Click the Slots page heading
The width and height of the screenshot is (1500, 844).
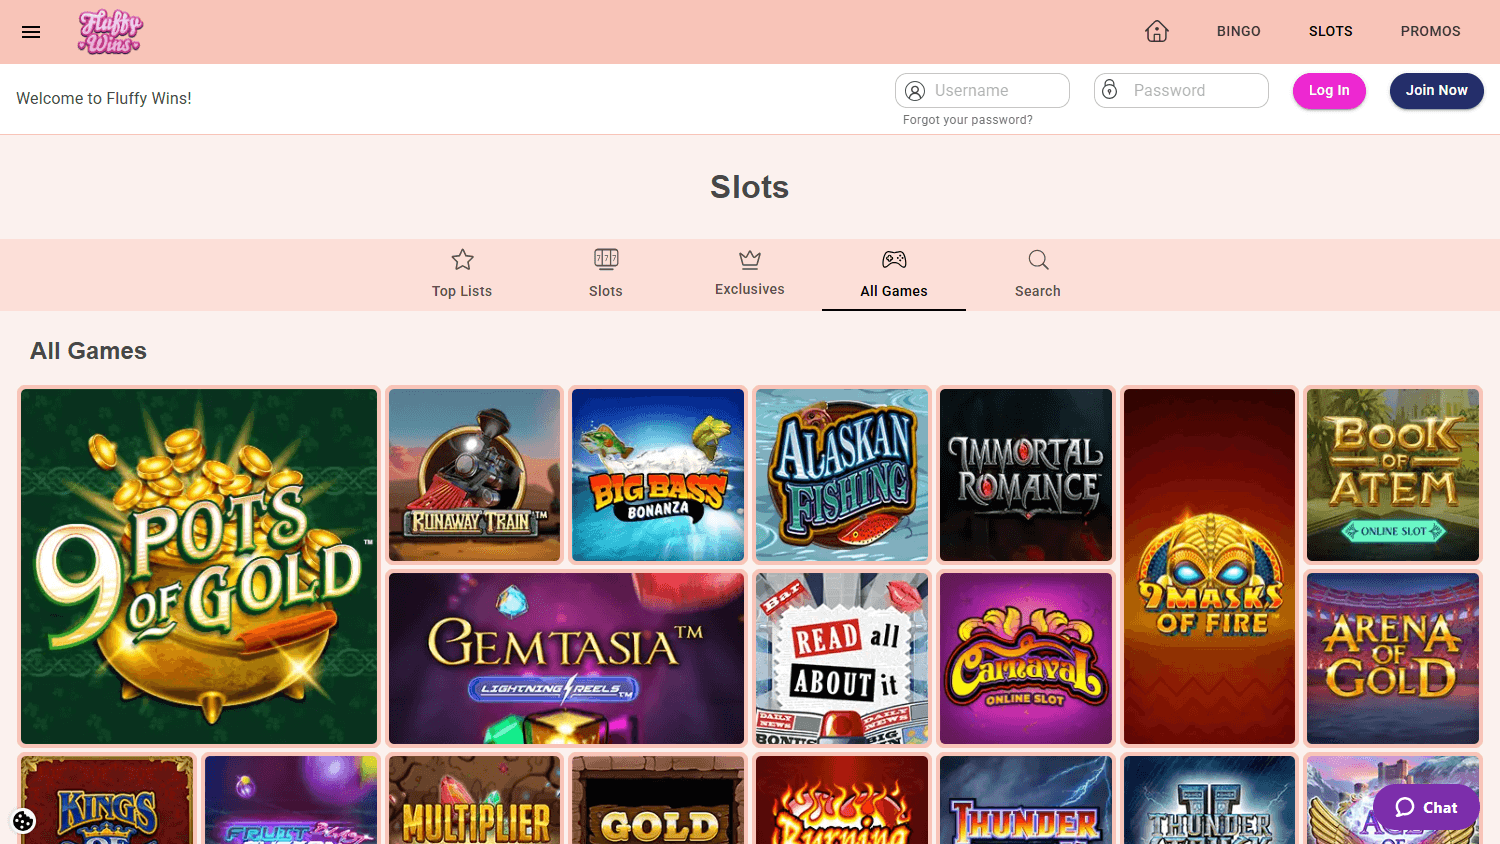750,187
